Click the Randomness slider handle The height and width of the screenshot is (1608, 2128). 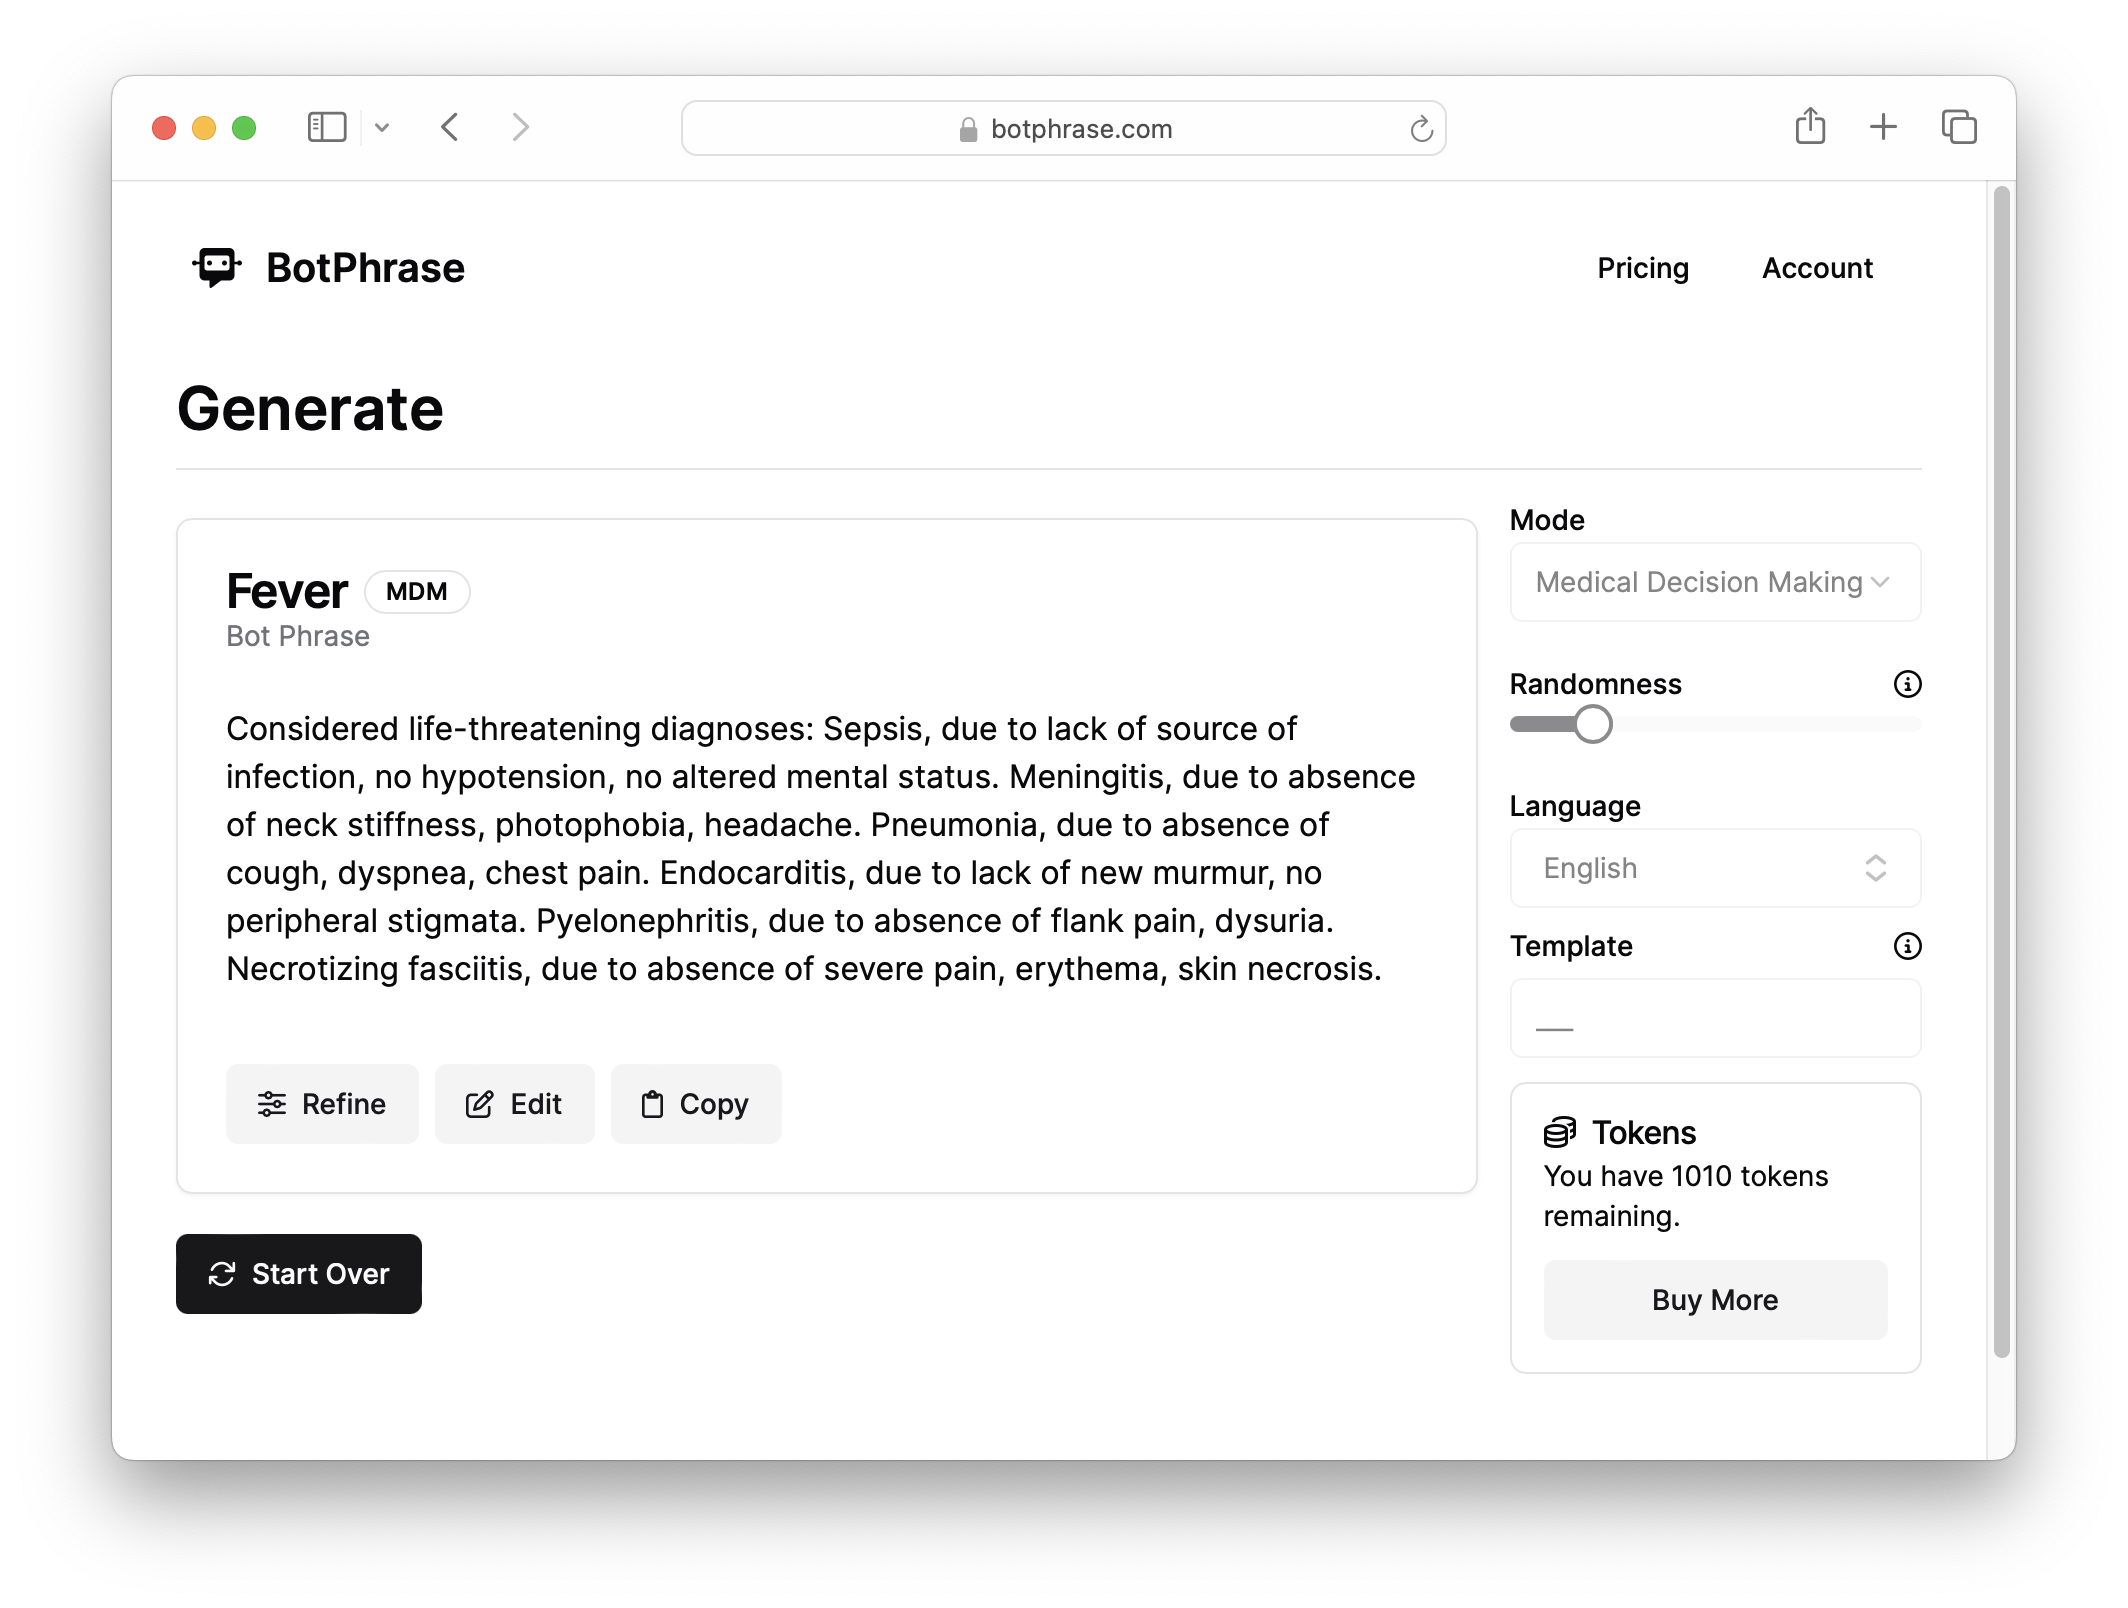tap(1593, 724)
